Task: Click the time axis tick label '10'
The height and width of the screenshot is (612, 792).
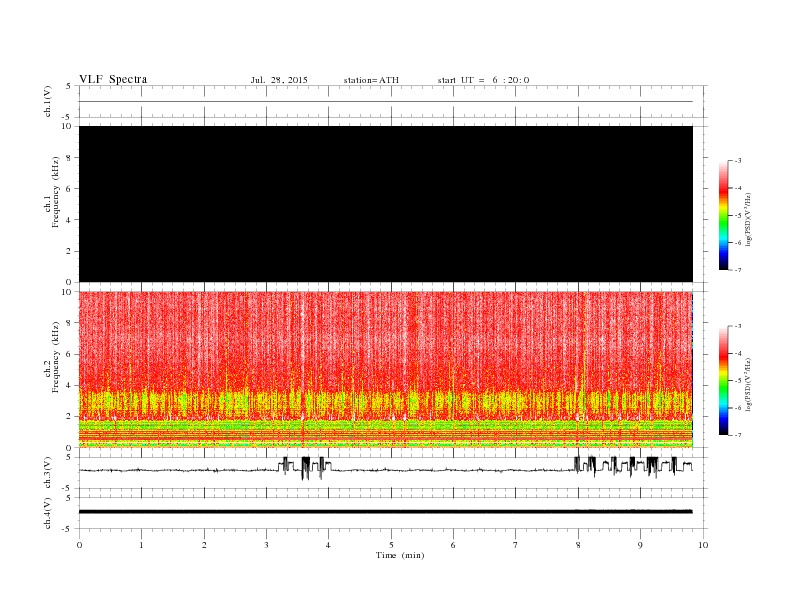Action: tap(703, 545)
